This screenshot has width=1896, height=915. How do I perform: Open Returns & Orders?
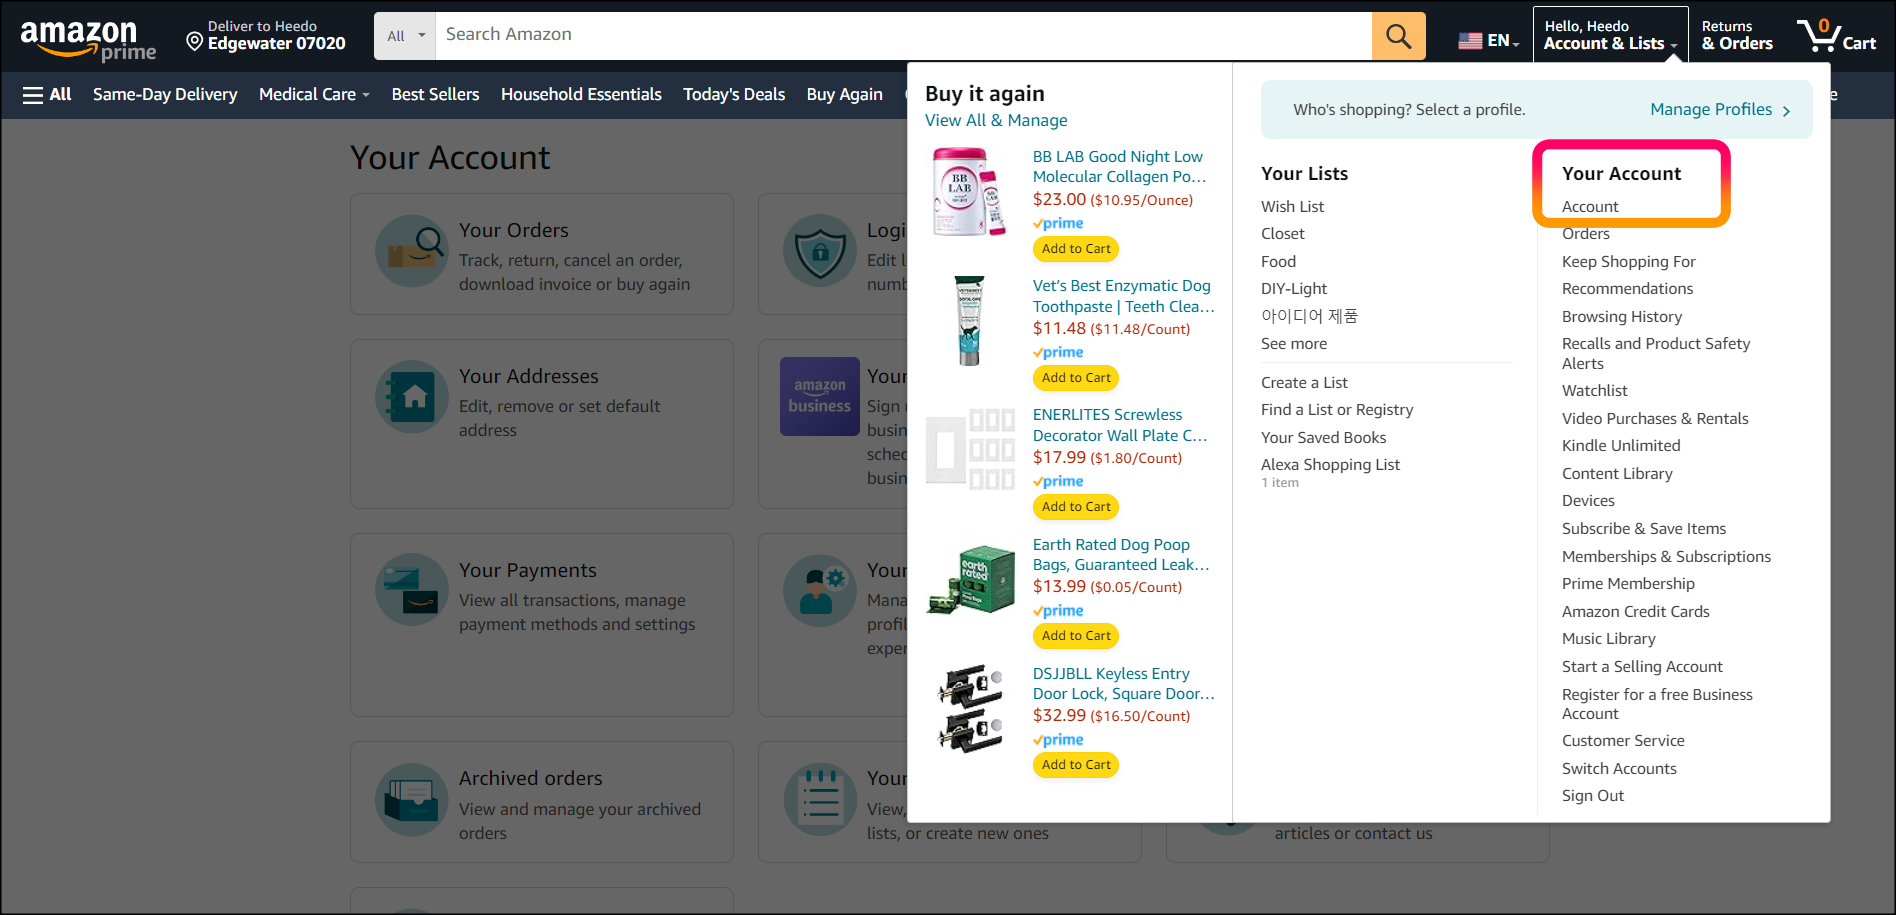tap(1737, 35)
